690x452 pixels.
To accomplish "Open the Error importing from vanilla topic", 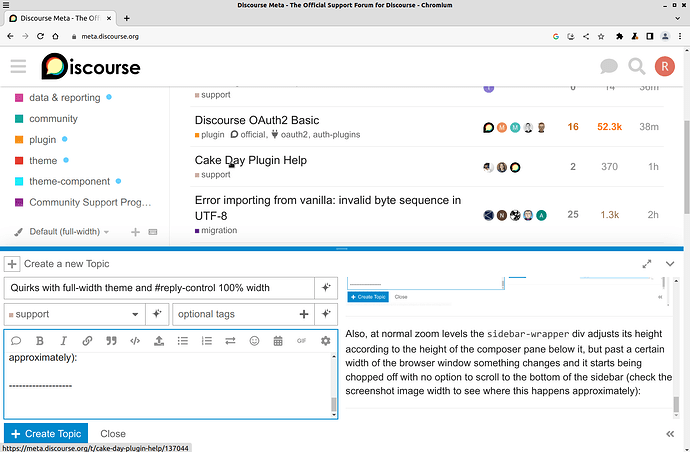I will point(328,208).
